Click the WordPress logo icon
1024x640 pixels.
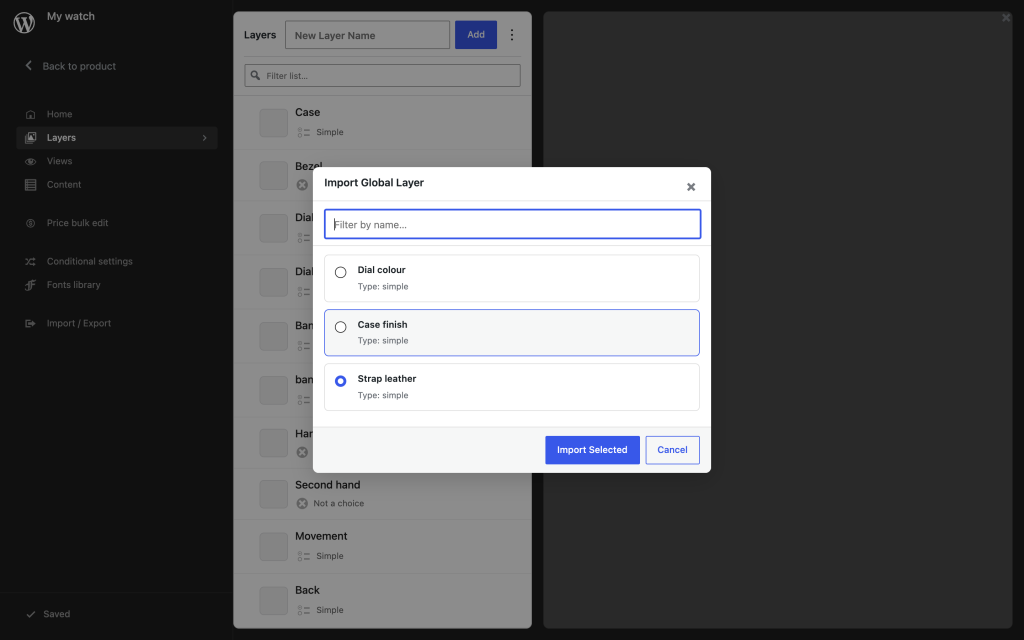tap(24, 22)
